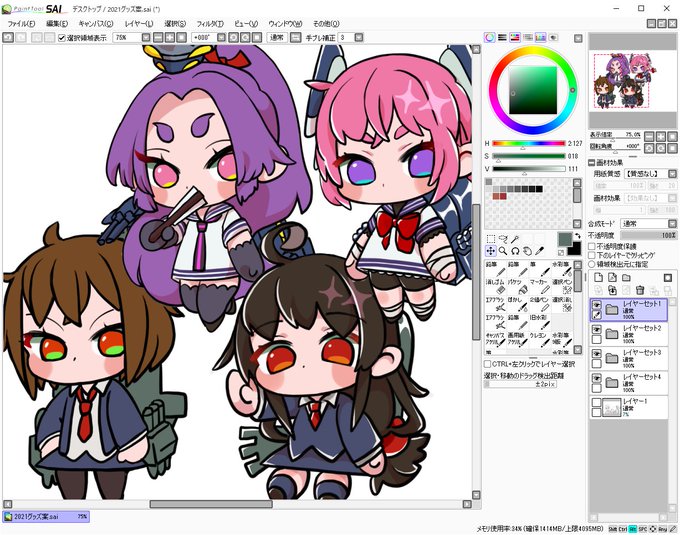Click navigator zoom-in plus button
Image resolution: width=680 pixels, height=535 pixels.
660,137
